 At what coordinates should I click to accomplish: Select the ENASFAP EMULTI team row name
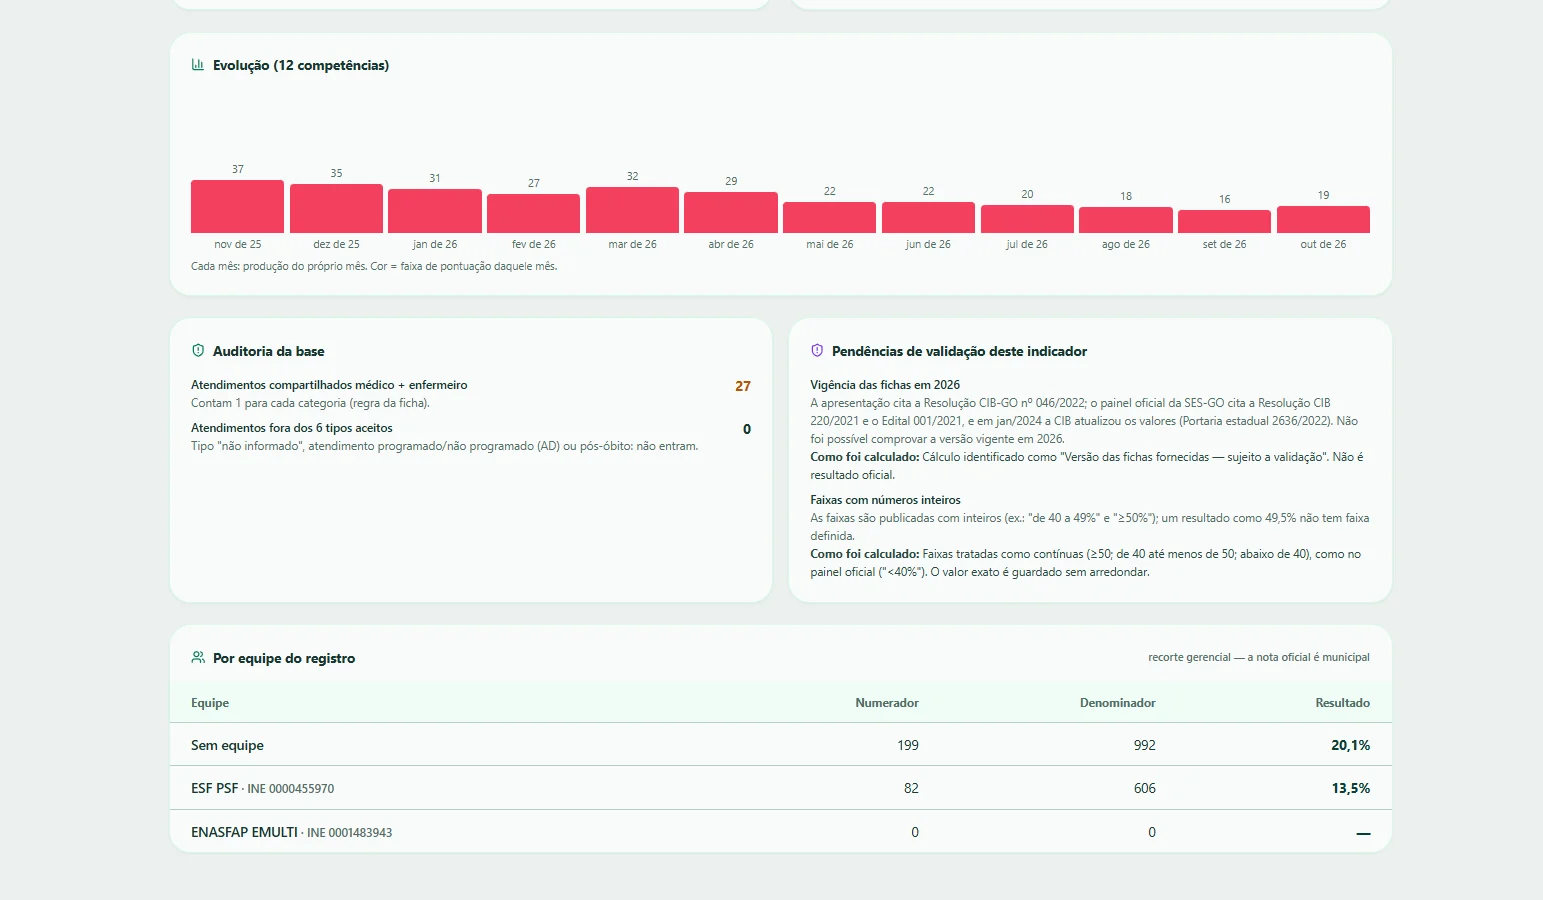pos(291,832)
